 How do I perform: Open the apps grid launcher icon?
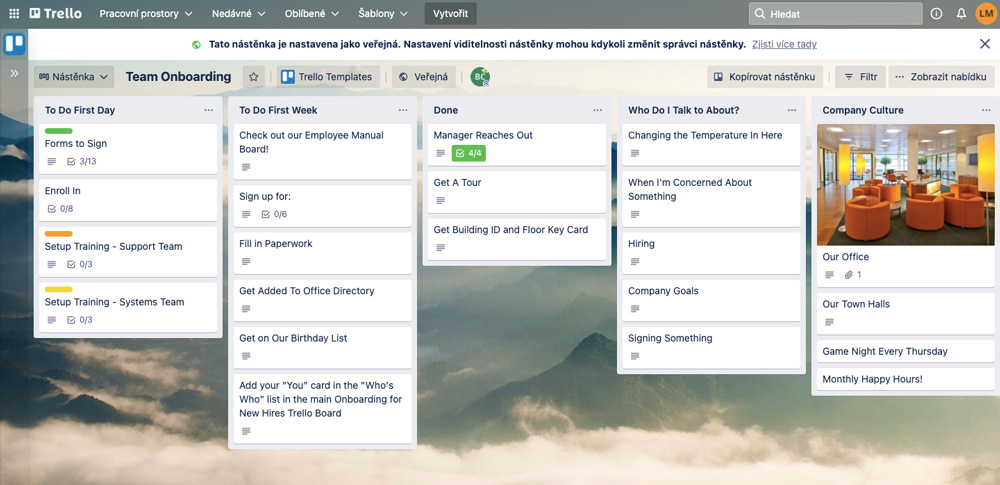point(14,13)
